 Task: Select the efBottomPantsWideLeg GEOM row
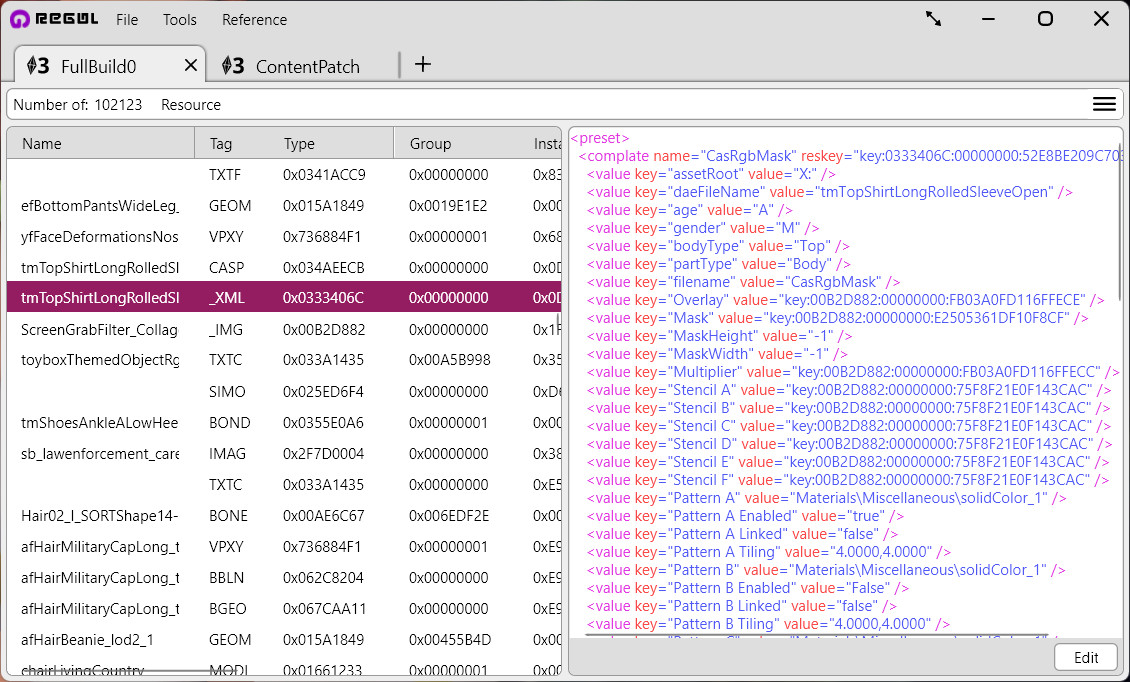(x=100, y=206)
